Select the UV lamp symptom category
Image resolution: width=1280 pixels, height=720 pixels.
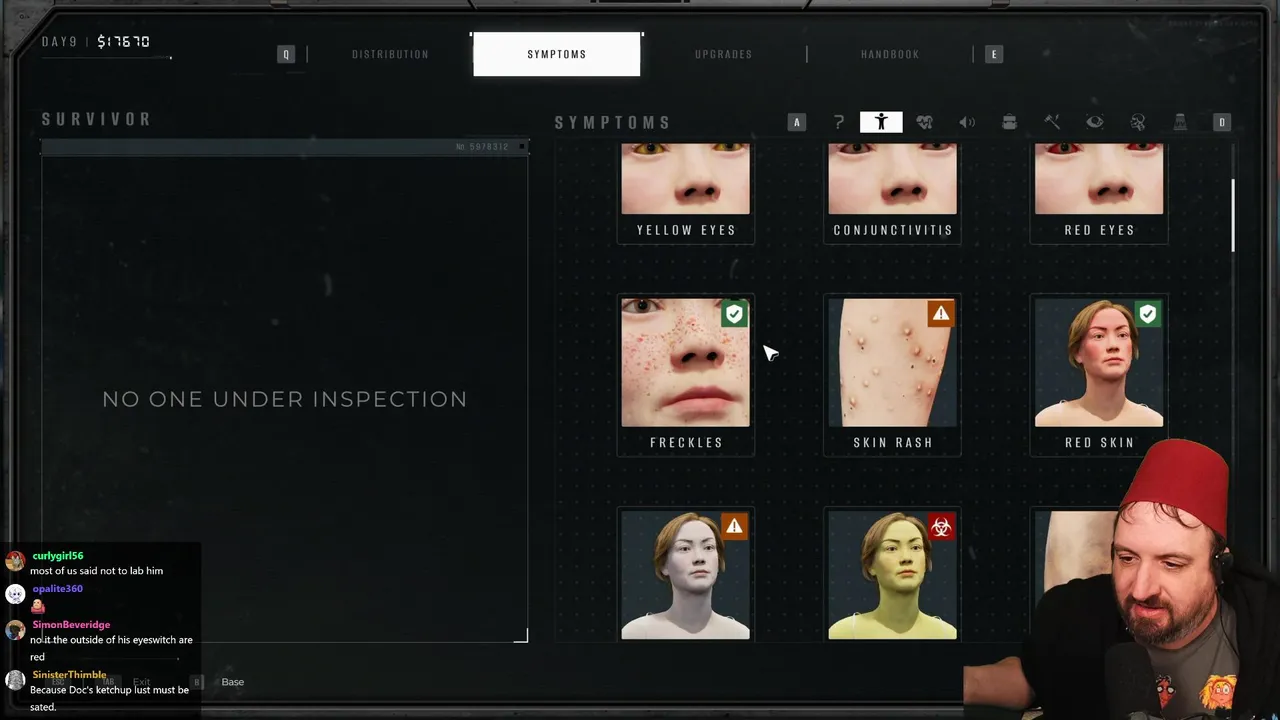click(x=1180, y=122)
